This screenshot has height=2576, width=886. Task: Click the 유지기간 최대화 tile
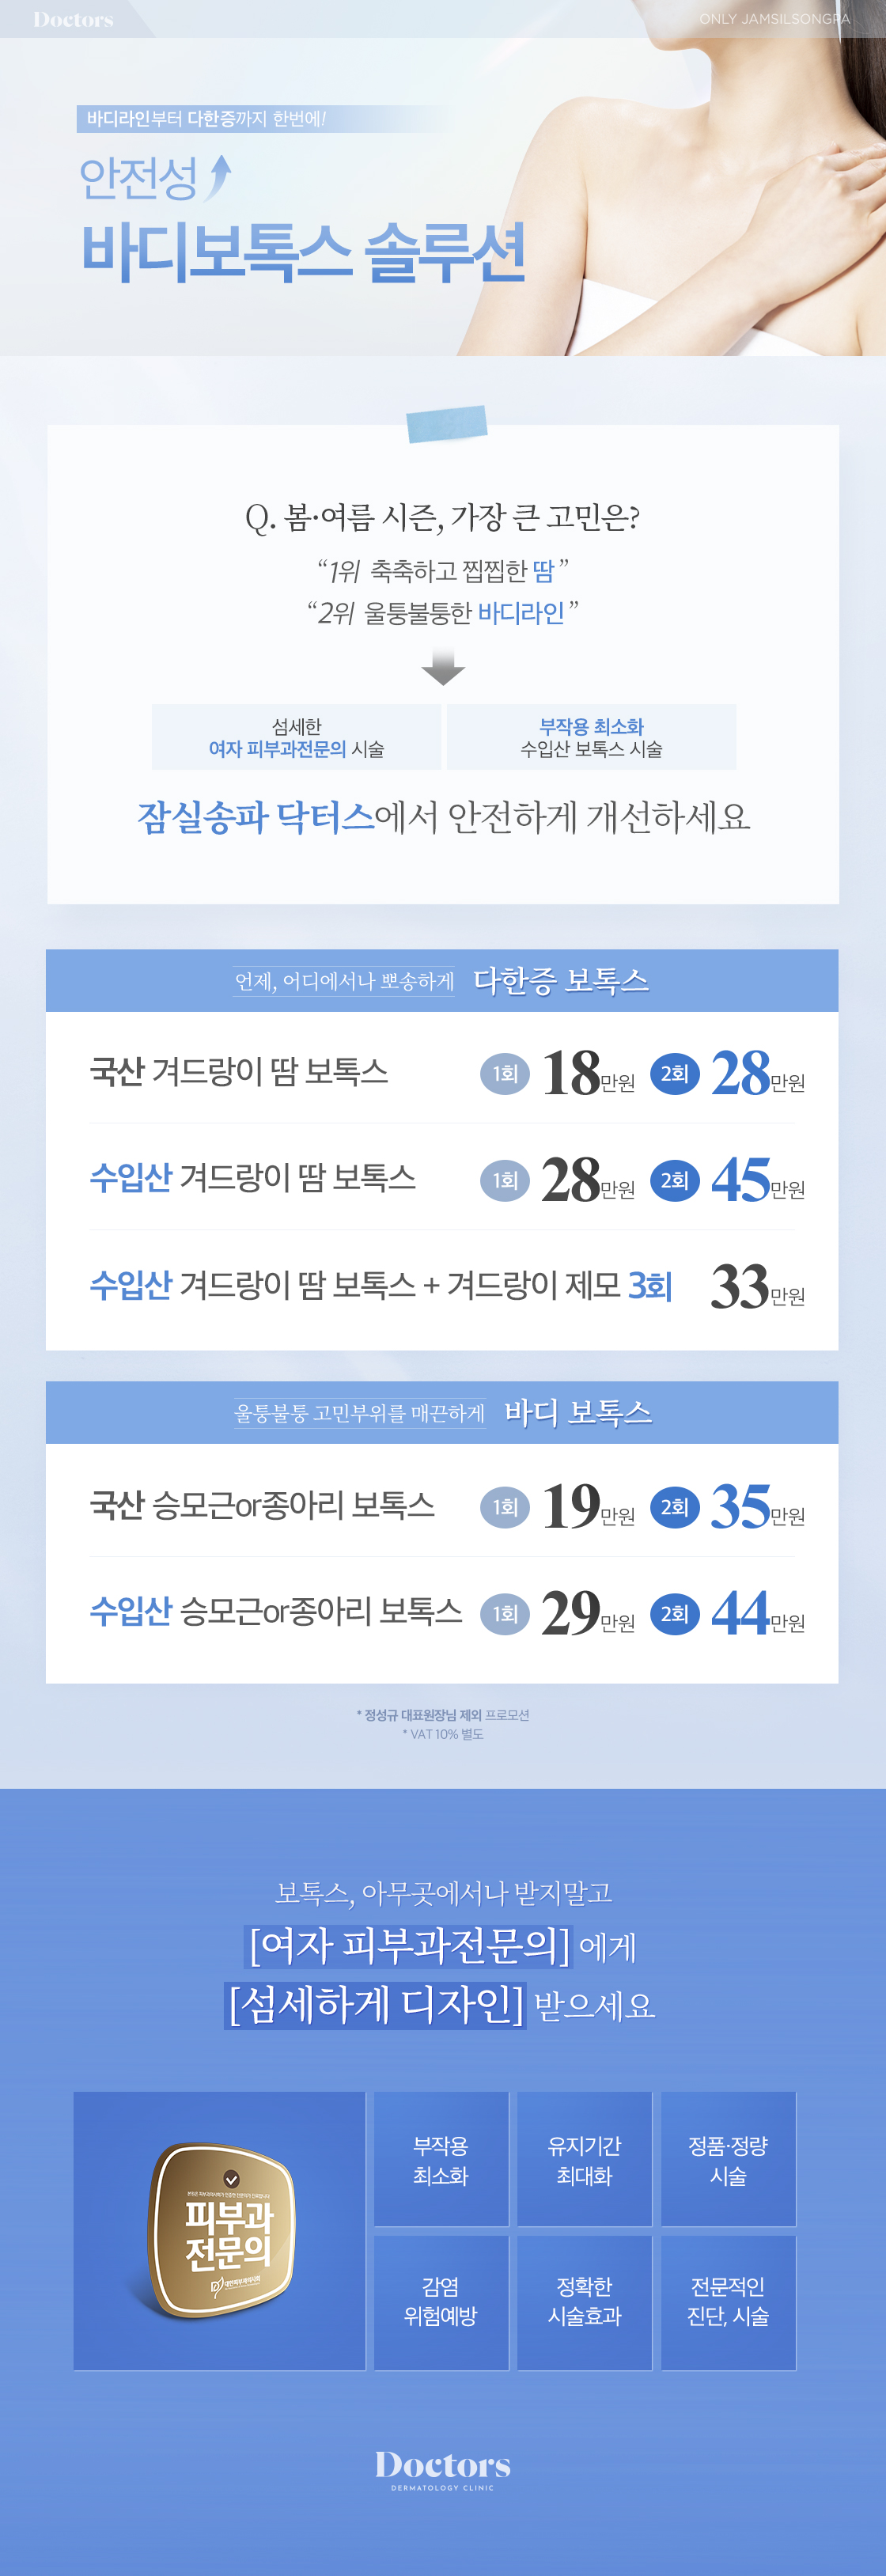[584, 2160]
